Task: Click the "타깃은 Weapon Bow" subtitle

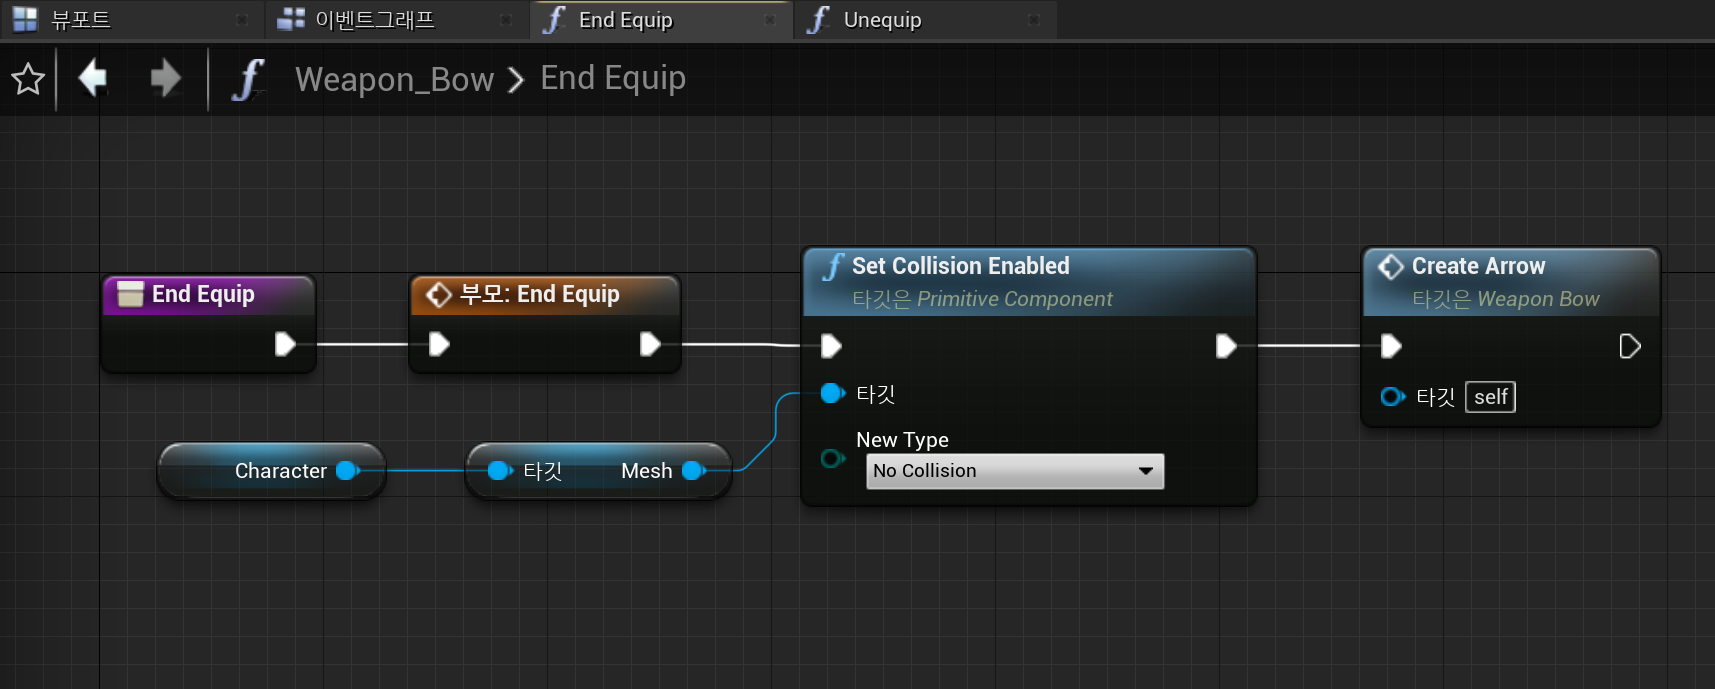Action: coord(1505,299)
